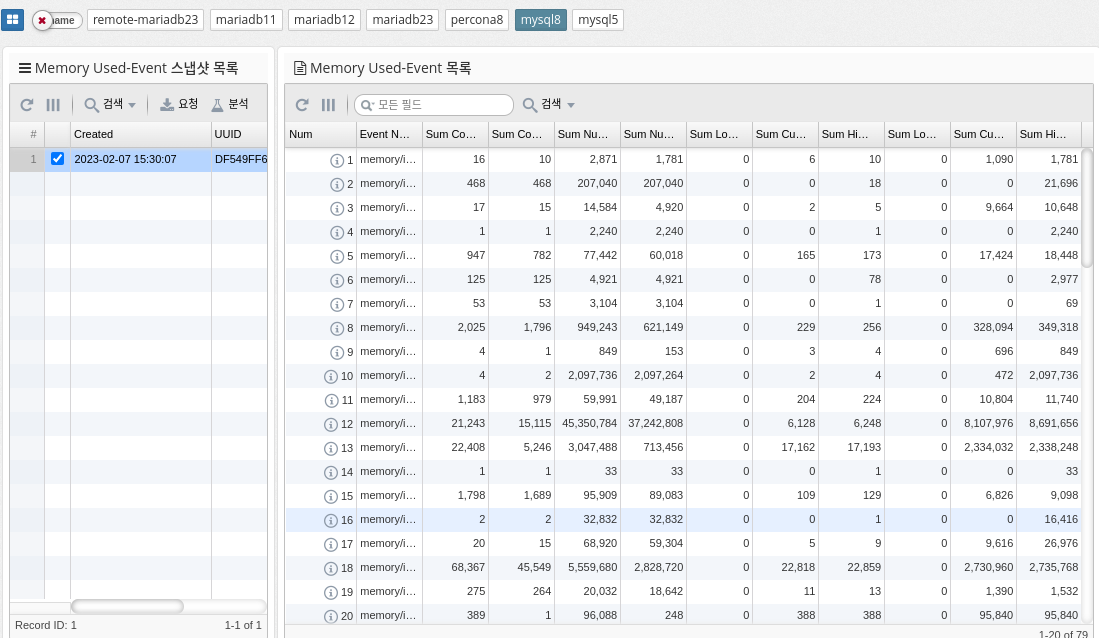Open the dashboard grid menu icon
The height and width of the screenshot is (638, 1099).
click(13, 20)
